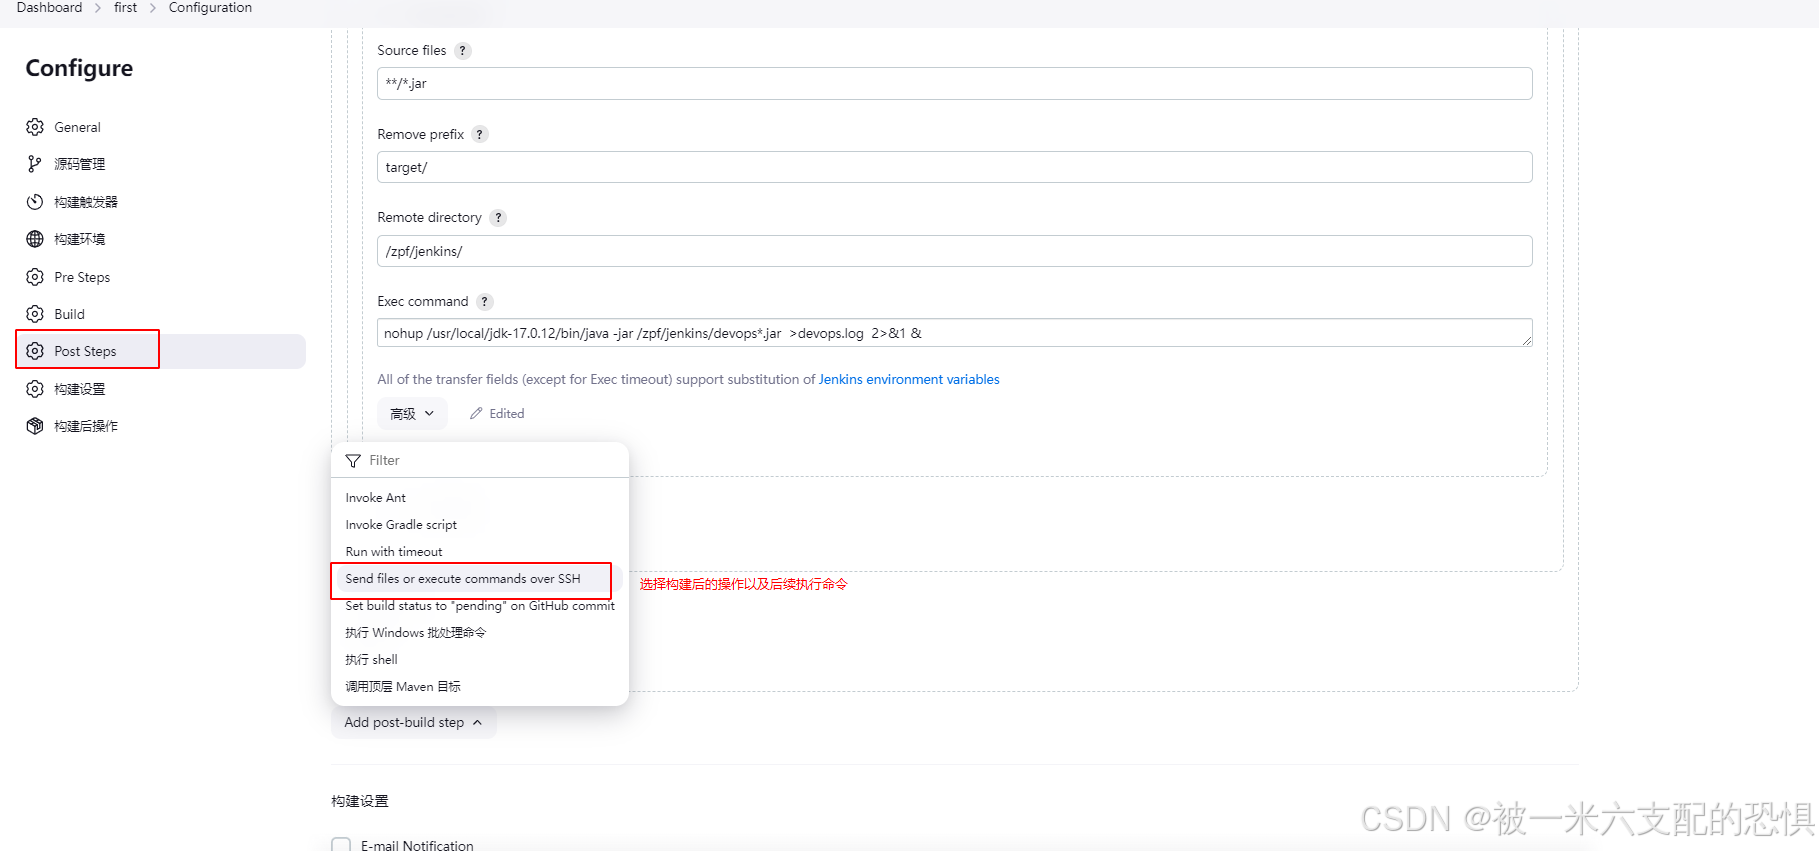Click the Remove prefix input field
The height and width of the screenshot is (851, 1819).
(955, 167)
